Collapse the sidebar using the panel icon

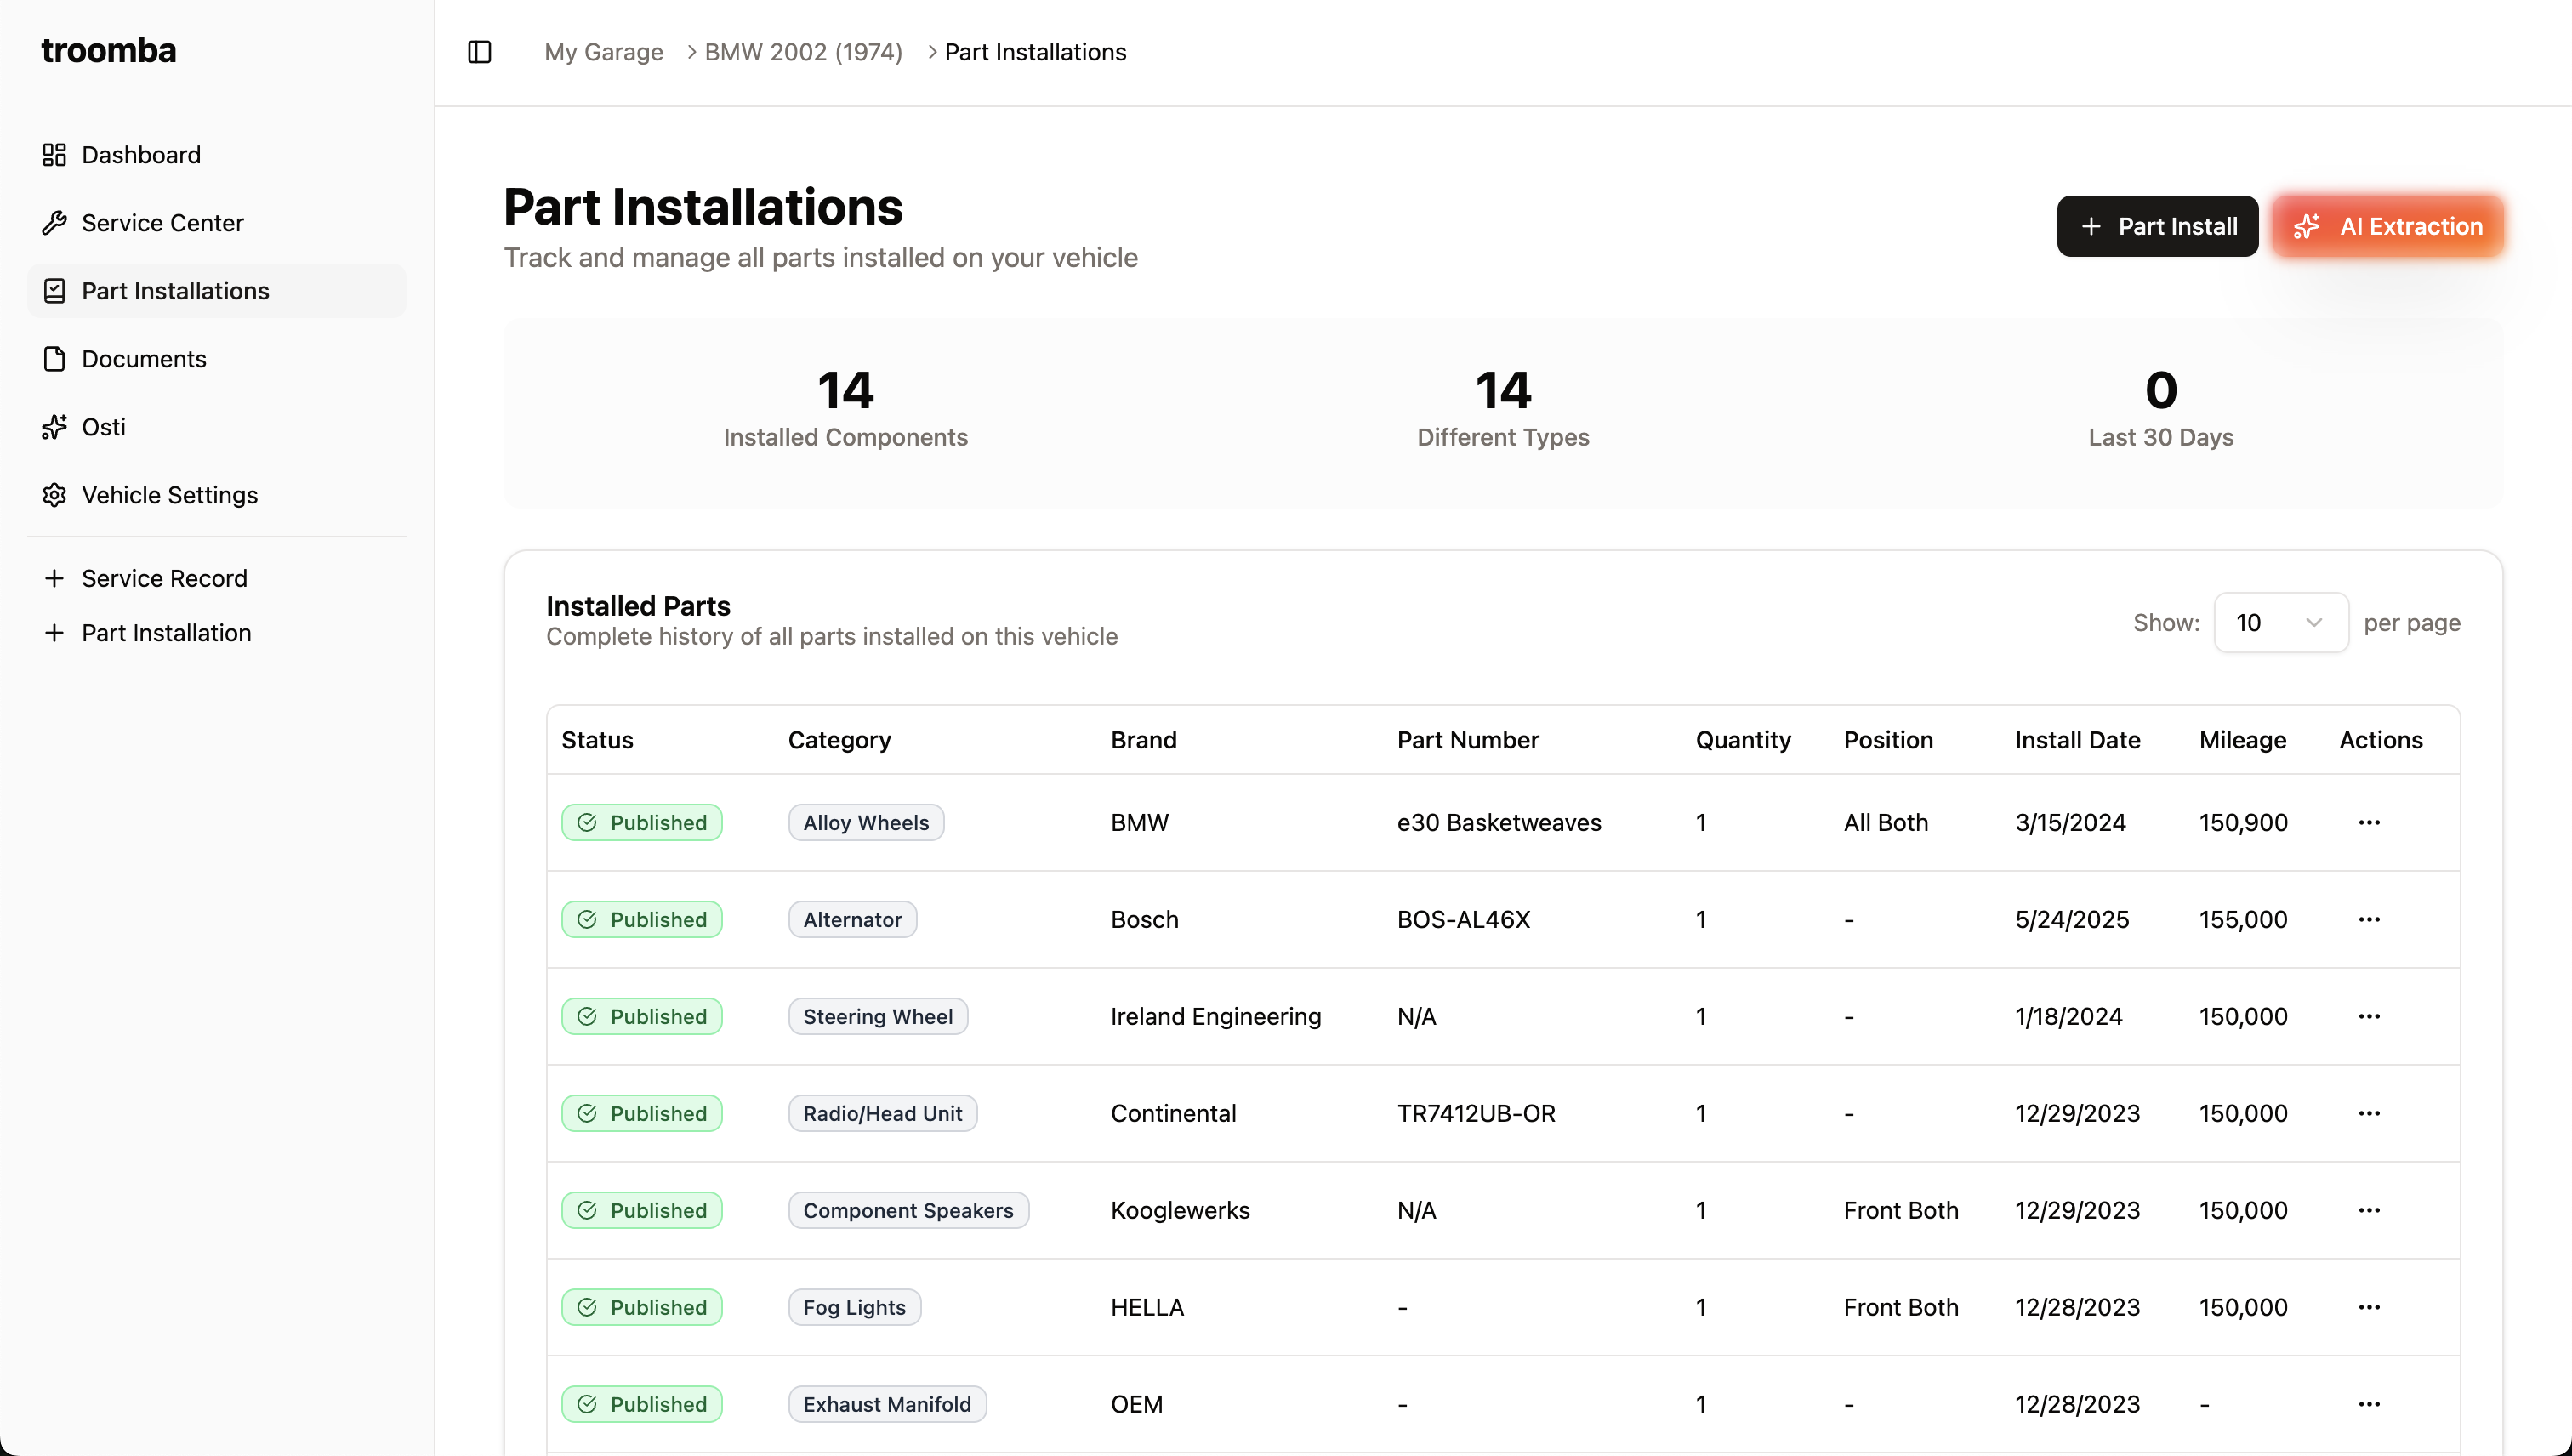coord(479,52)
